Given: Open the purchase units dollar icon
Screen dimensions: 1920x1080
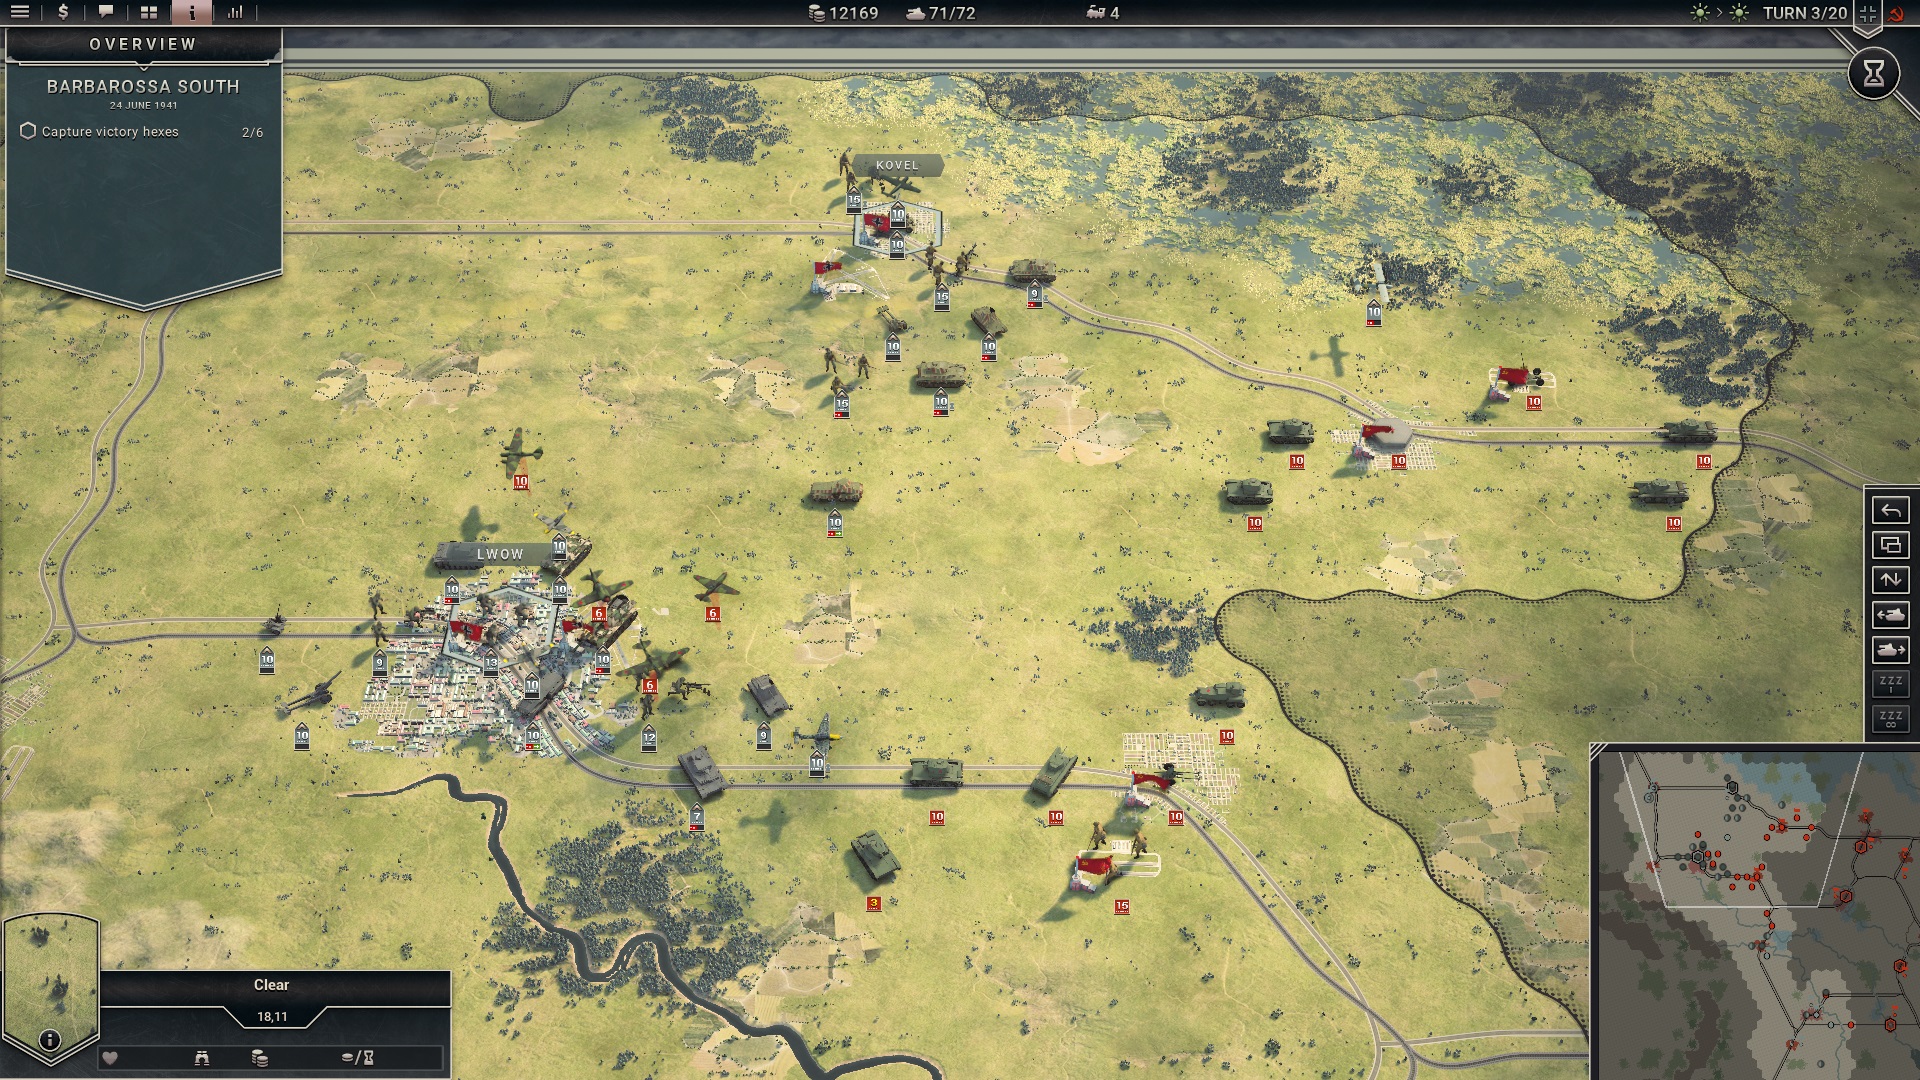Looking at the screenshot, I should click(x=63, y=12).
